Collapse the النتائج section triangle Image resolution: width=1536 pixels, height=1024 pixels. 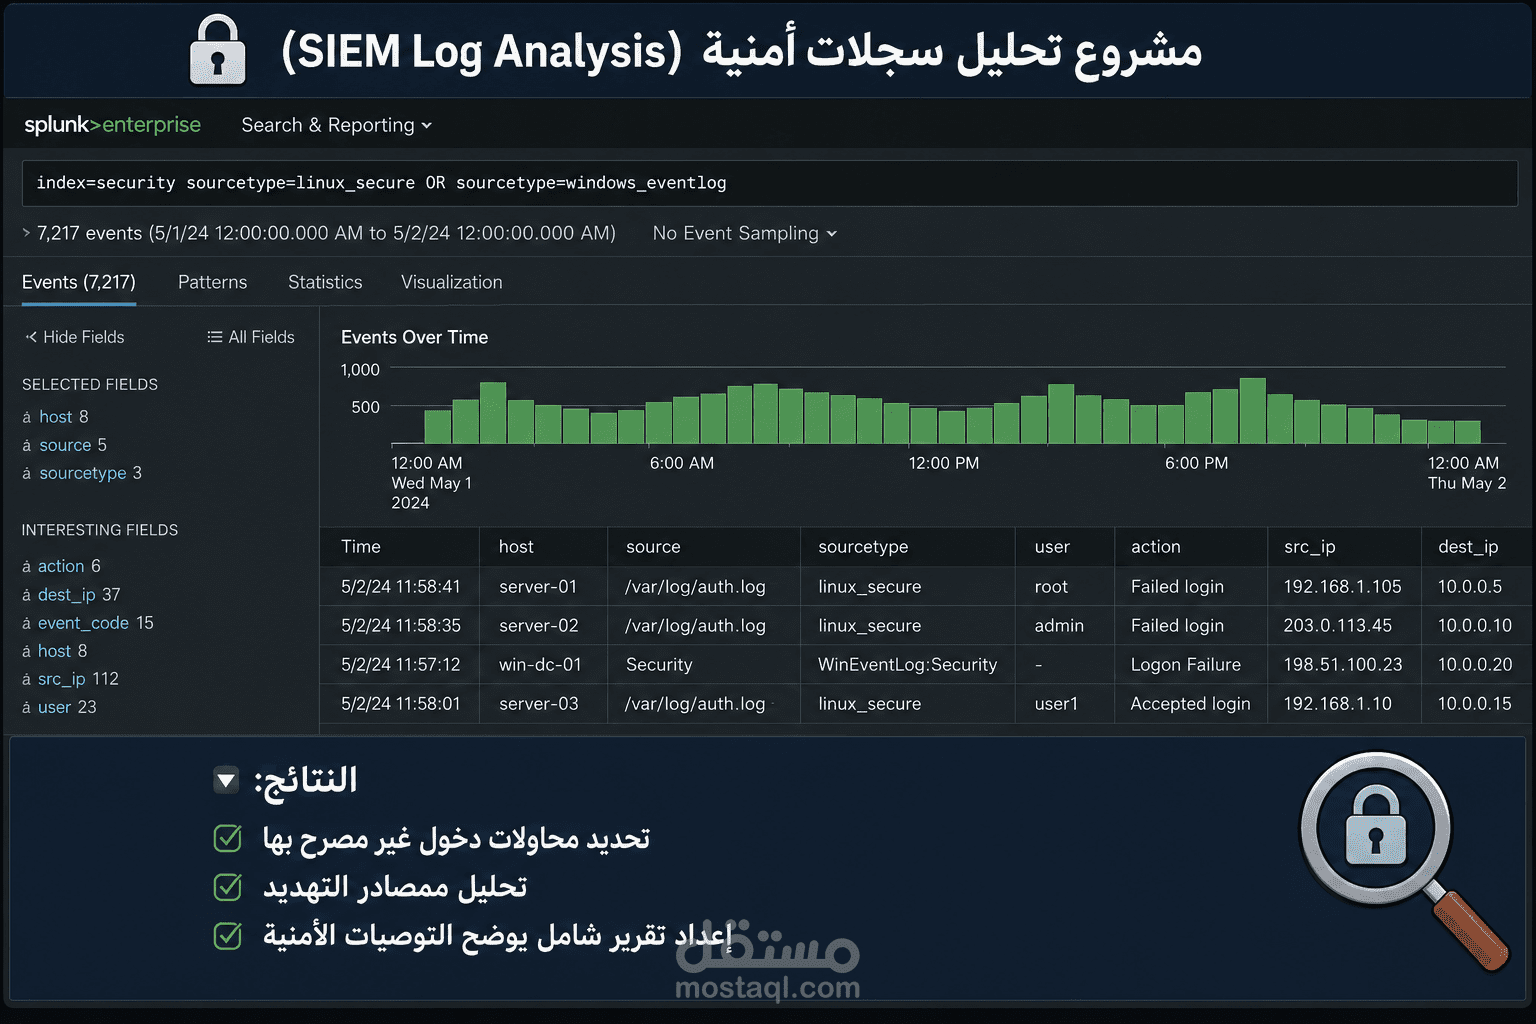click(x=227, y=780)
